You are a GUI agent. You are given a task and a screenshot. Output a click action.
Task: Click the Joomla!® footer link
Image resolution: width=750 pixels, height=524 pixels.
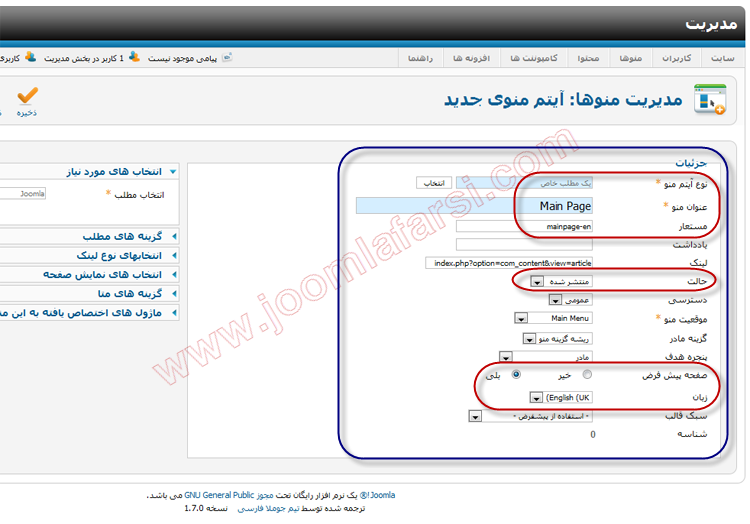click(x=377, y=495)
